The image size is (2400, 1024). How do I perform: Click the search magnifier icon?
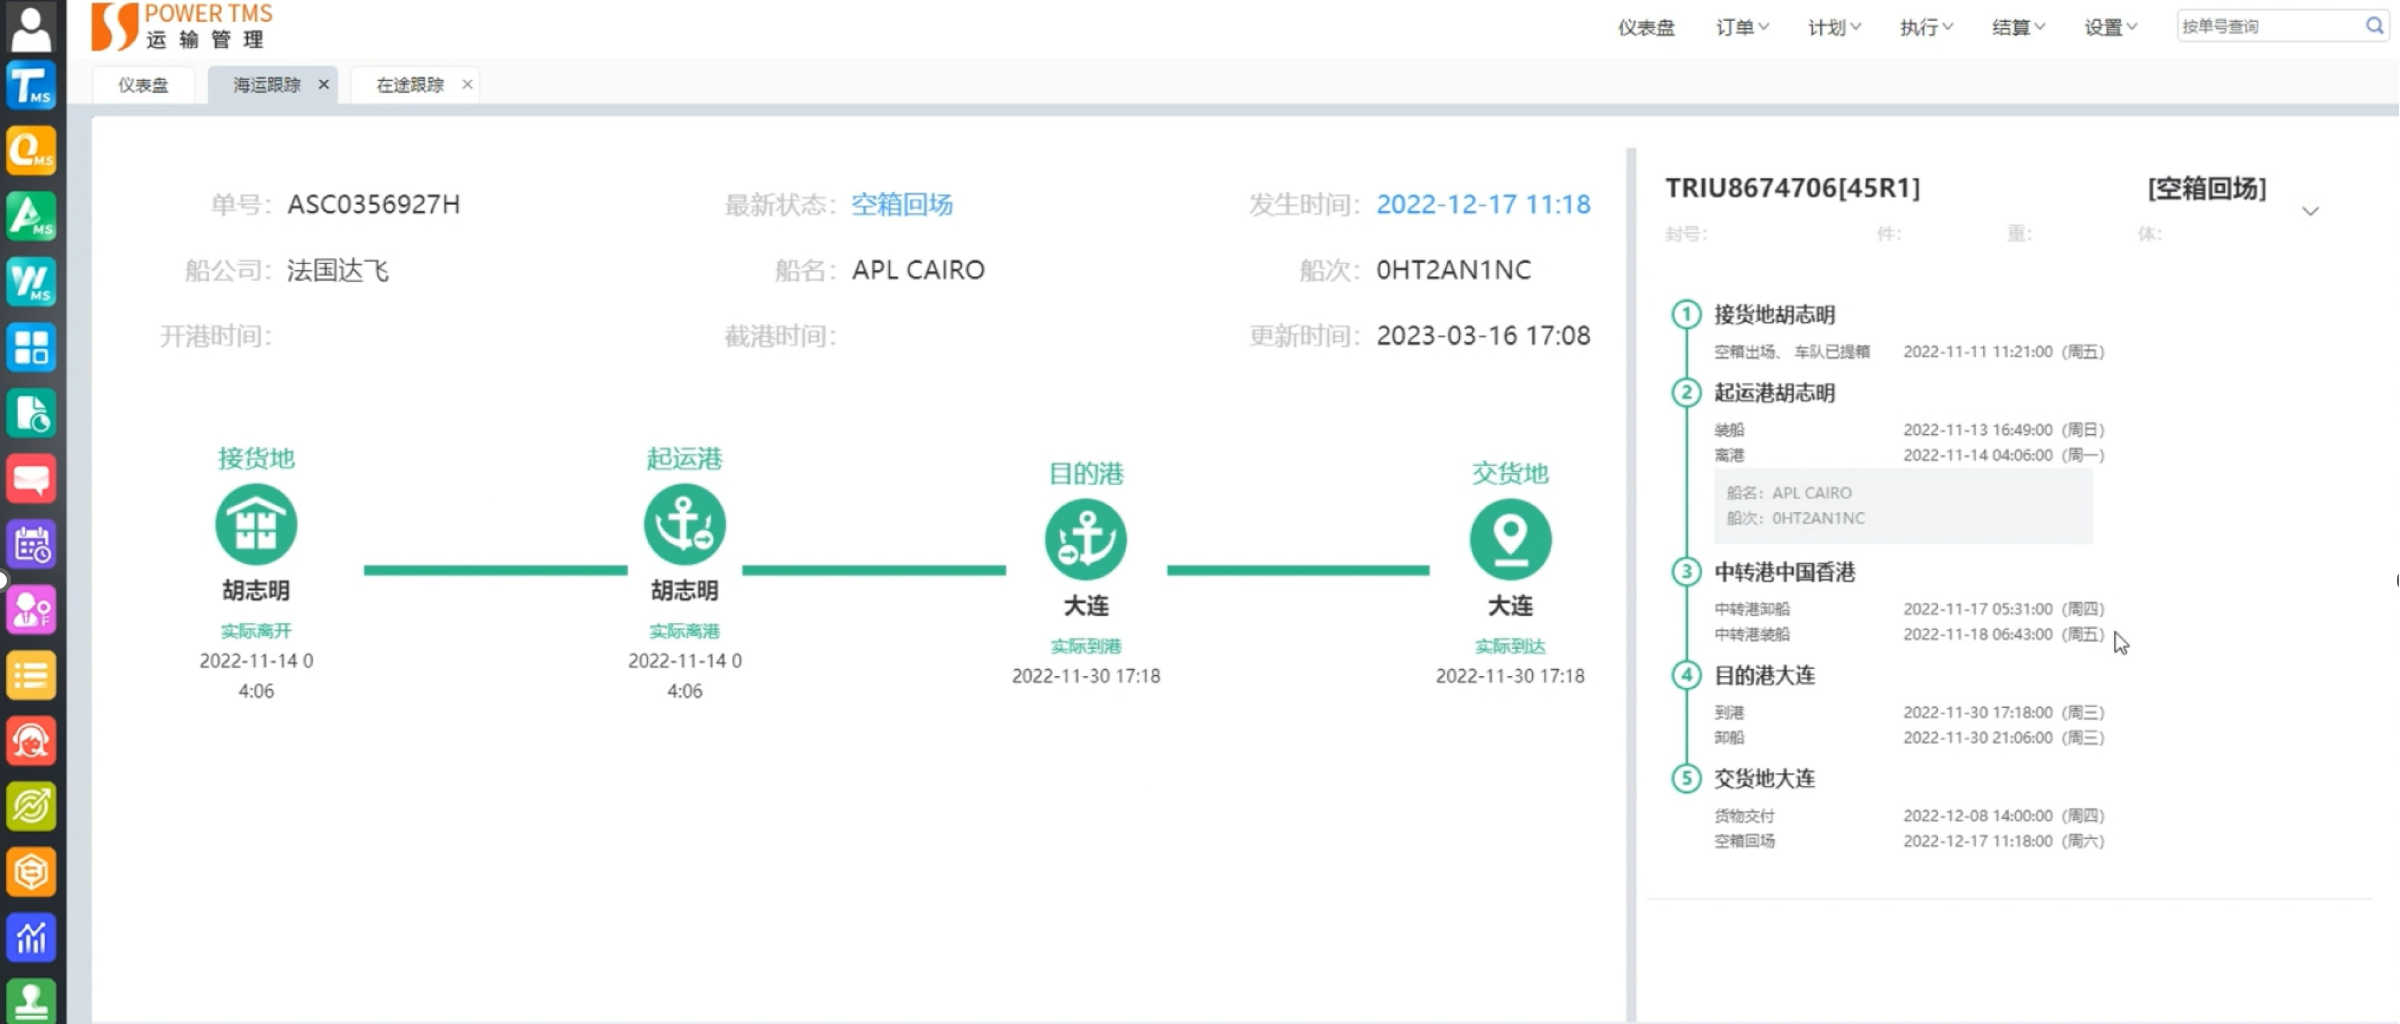tap(2374, 26)
